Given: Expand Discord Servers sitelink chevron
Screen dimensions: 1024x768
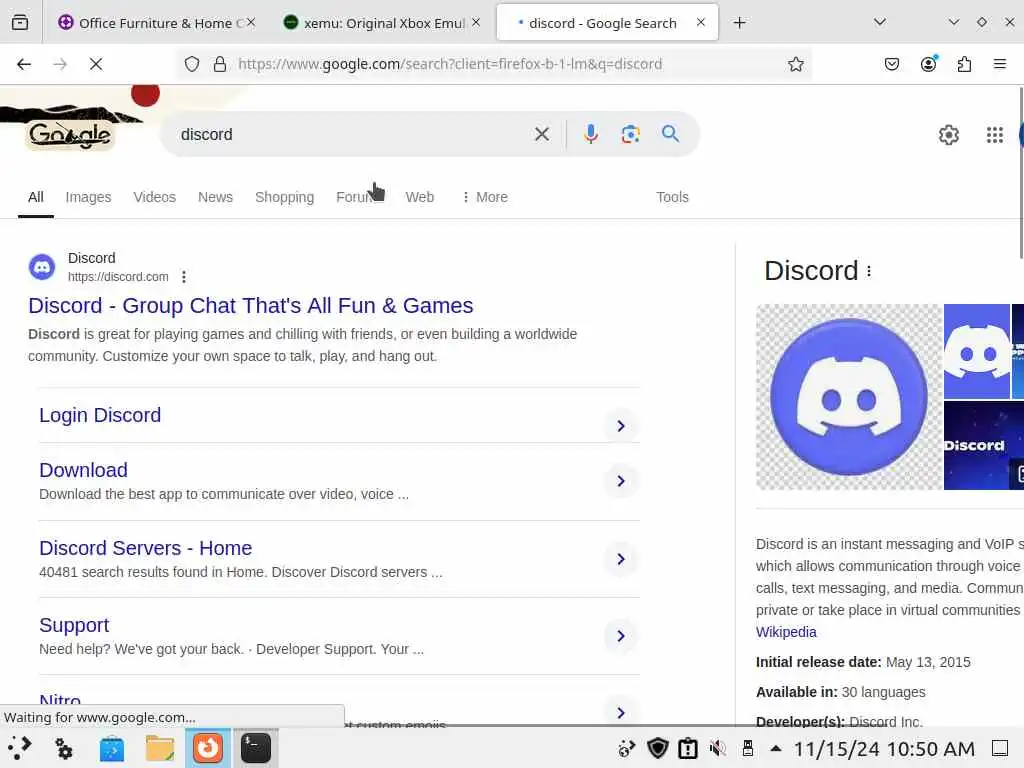Looking at the screenshot, I should click(x=620, y=559).
